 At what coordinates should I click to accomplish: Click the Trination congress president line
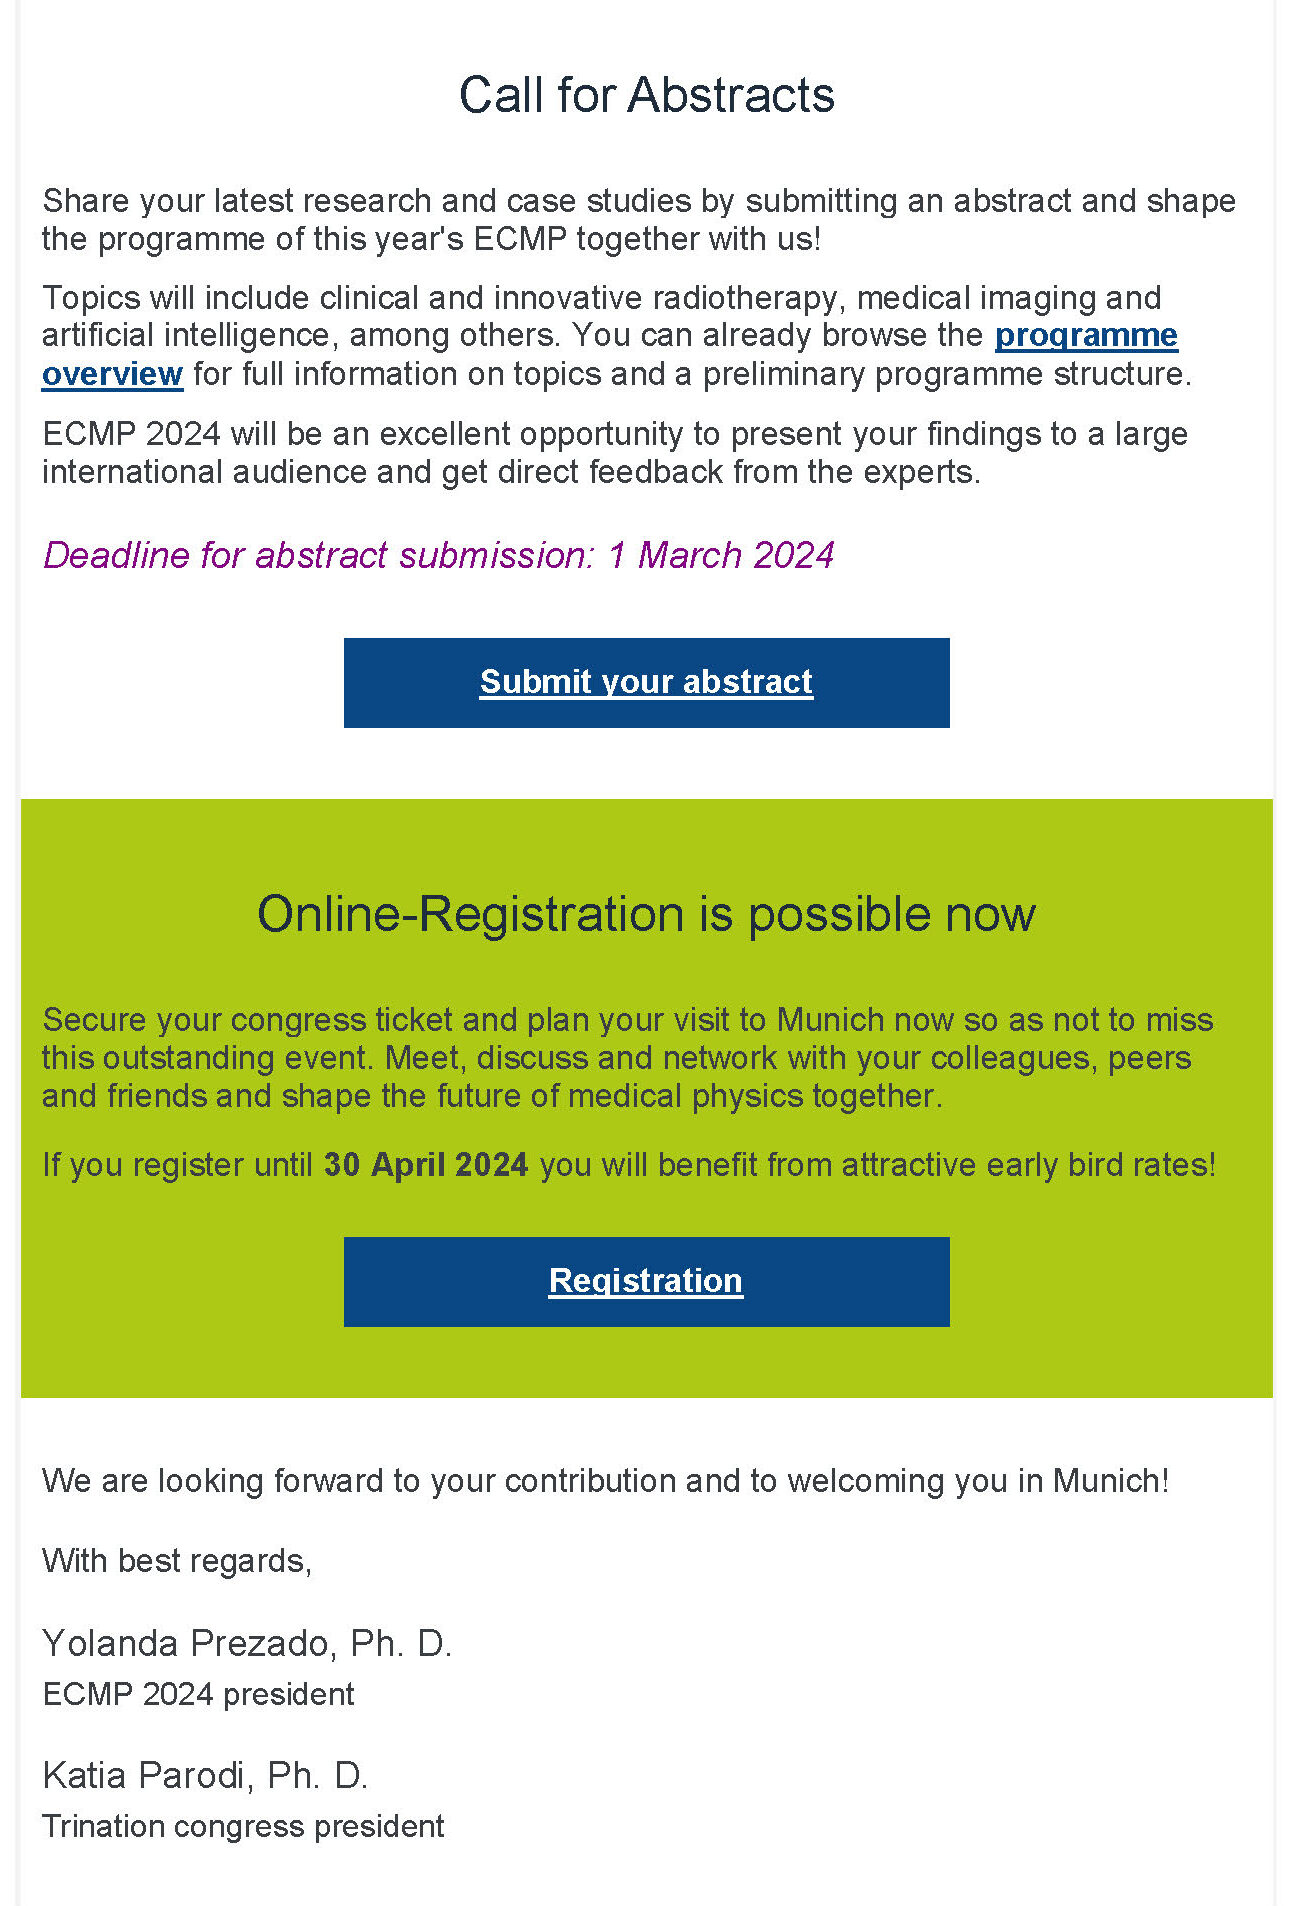[x=243, y=1826]
